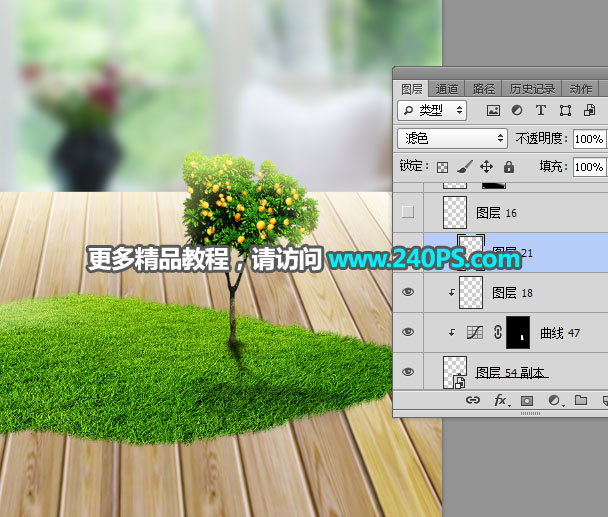Image resolution: width=608 pixels, height=517 pixels.
Task: Click the 不透明度 opacity value field
Action: (x=588, y=138)
